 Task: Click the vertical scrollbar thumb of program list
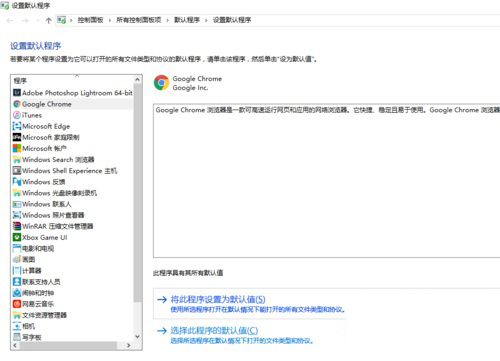[137, 193]
